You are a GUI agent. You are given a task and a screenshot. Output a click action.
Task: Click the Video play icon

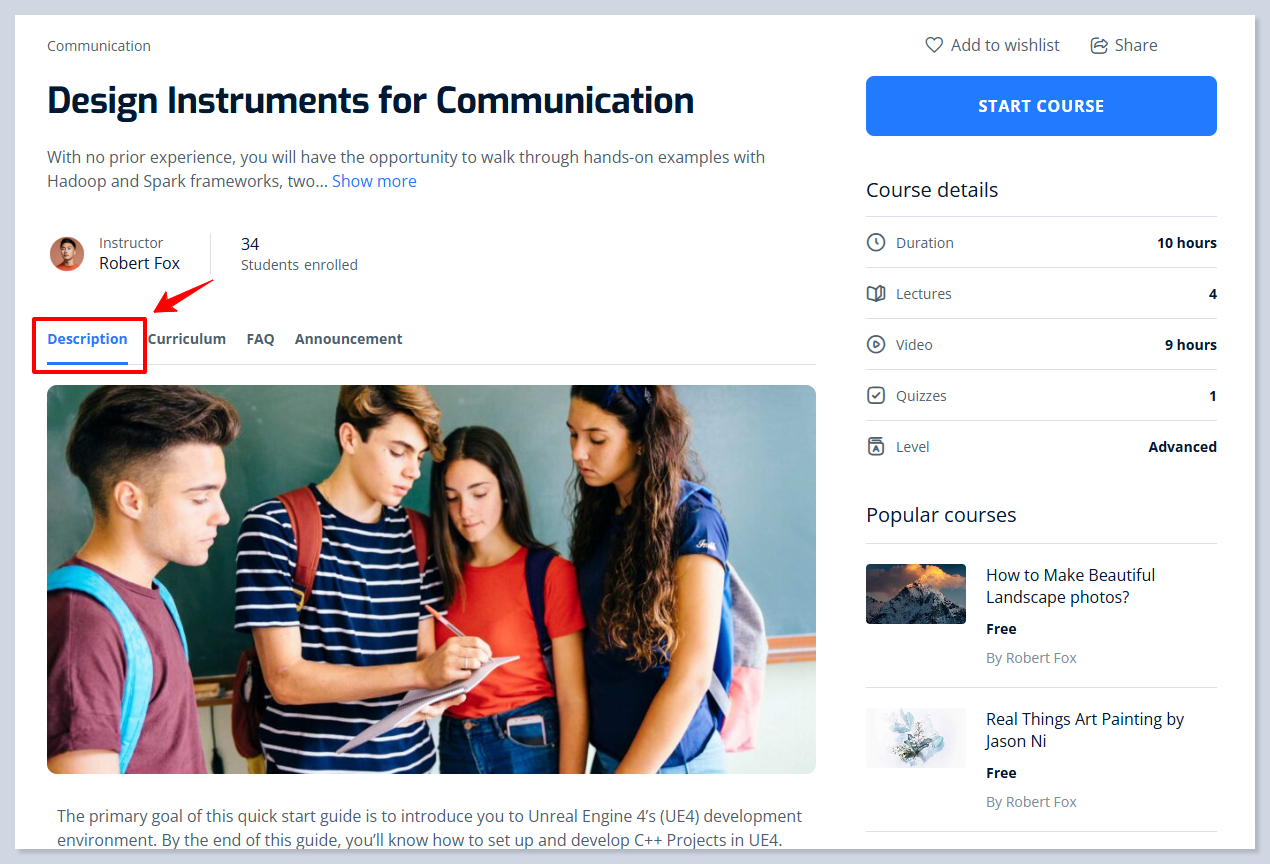coord(876,345)
